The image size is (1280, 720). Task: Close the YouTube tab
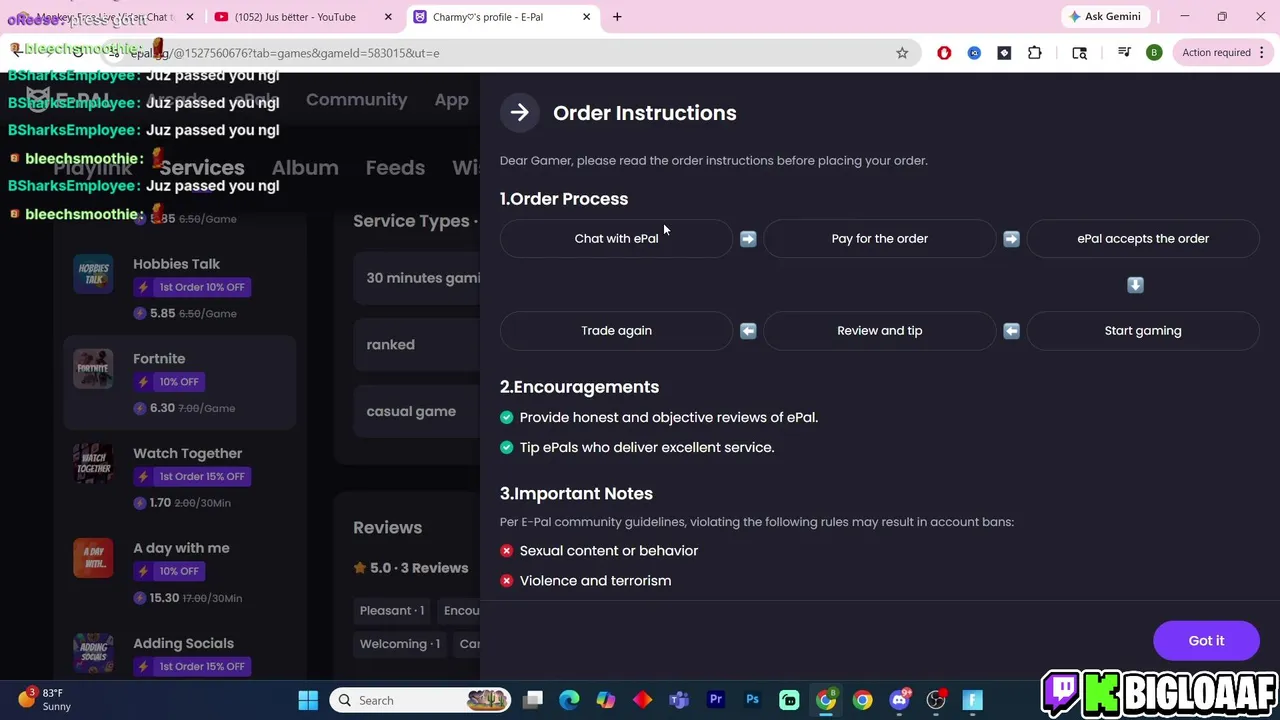click(388, 17)
